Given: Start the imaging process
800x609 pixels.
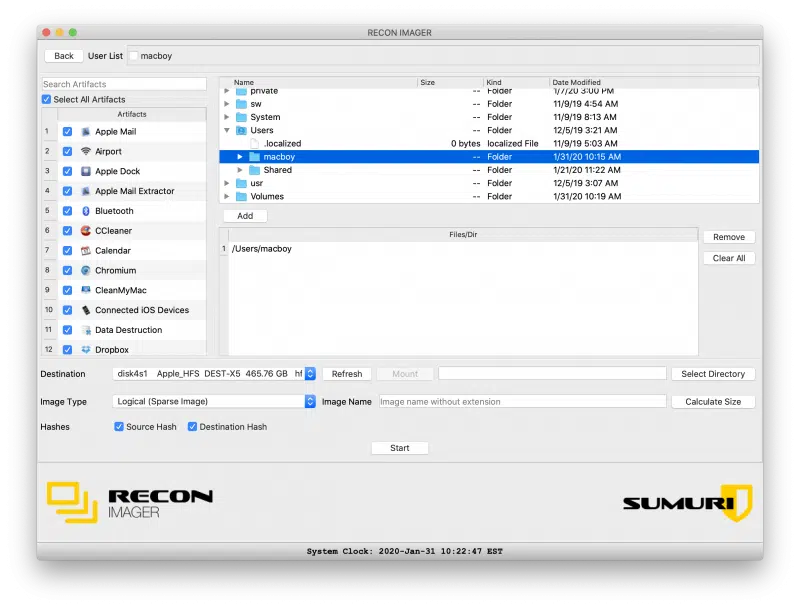Looking at the screenshot, I should click(399, 448).
